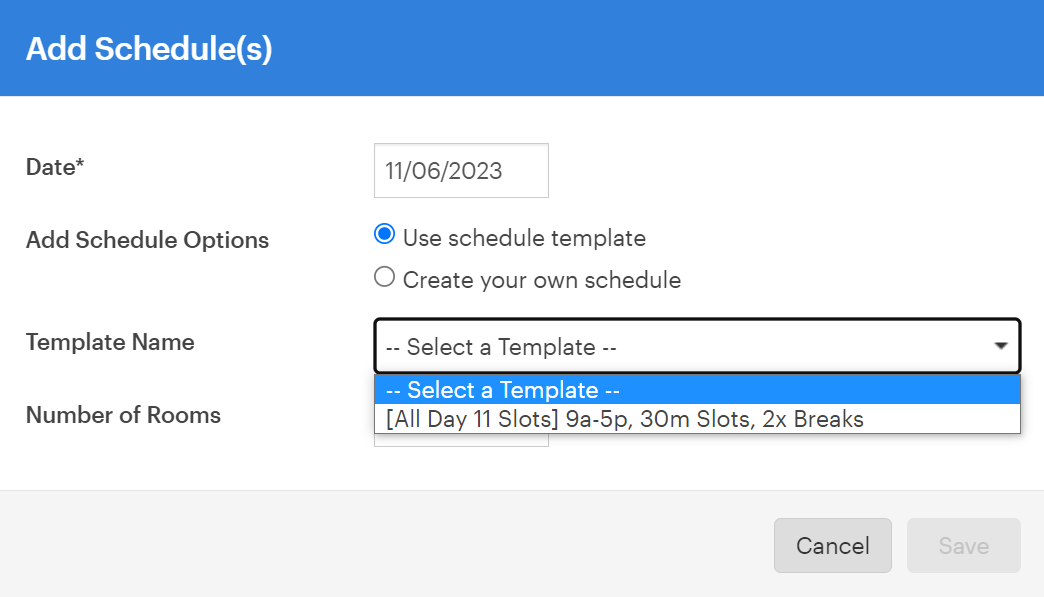This screenshot has width=1044, height=597.
Task: Click the Template Name dropdown arrow
Action: (1000, 346)
